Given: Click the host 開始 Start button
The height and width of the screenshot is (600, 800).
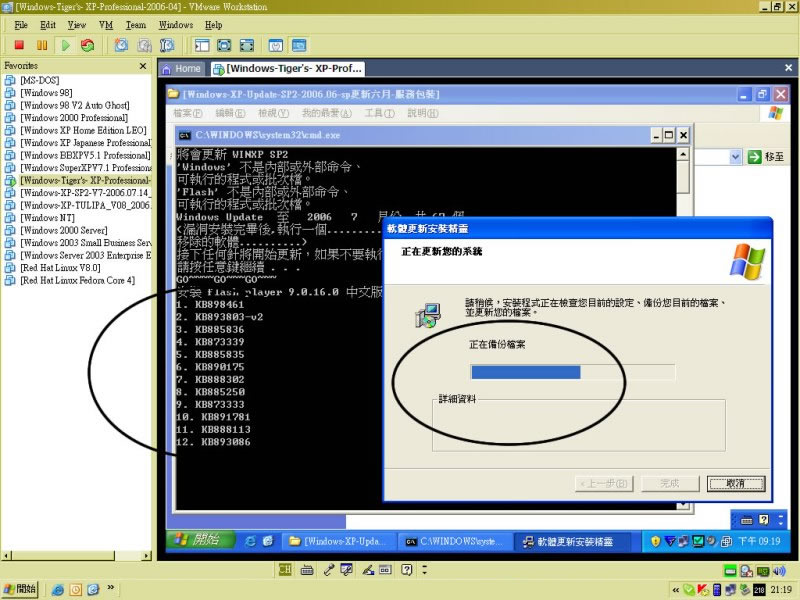Looking at the screenshot, I should pyautogui.click(x=20, y=589).
